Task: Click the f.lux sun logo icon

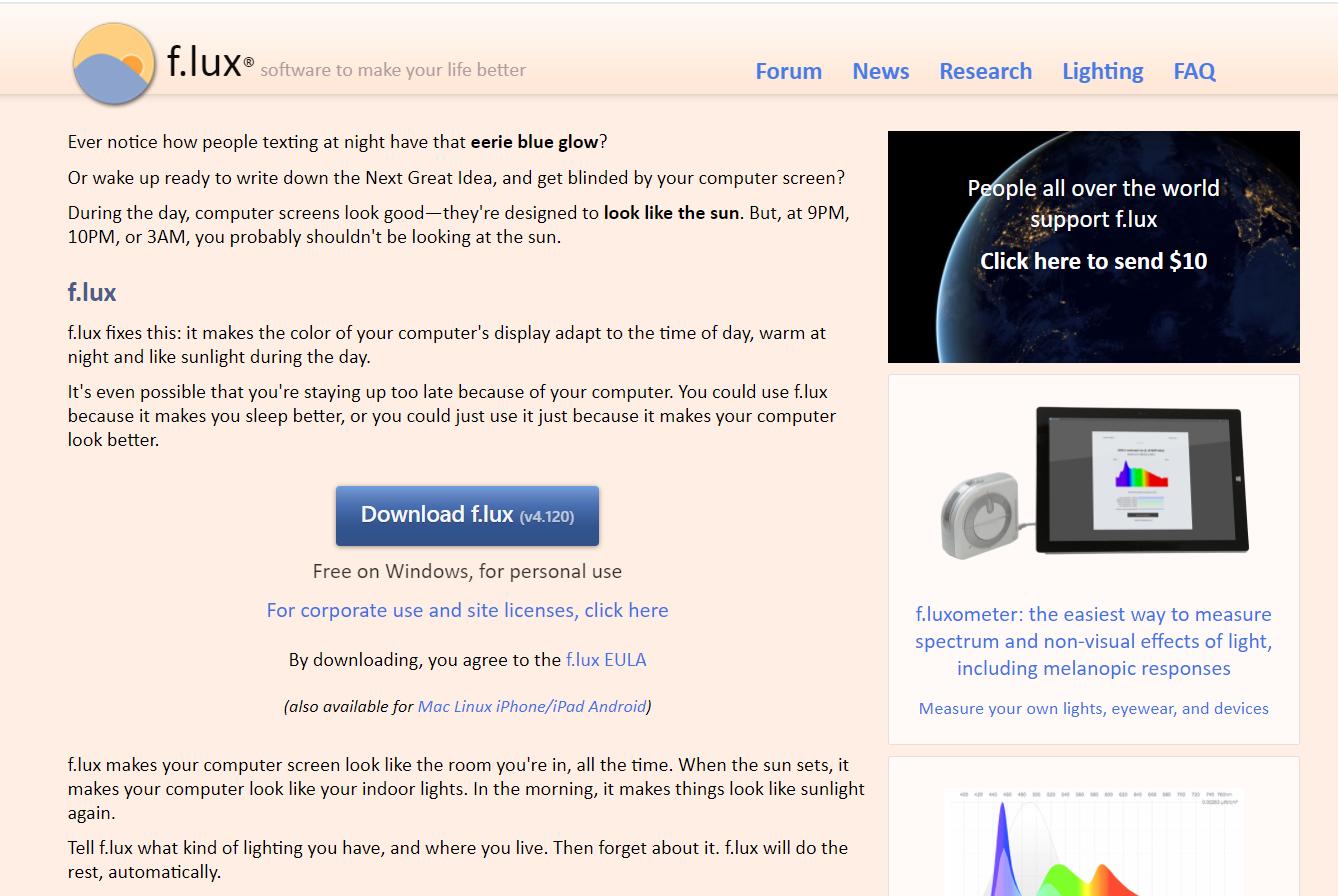Action: pos(113,63)
